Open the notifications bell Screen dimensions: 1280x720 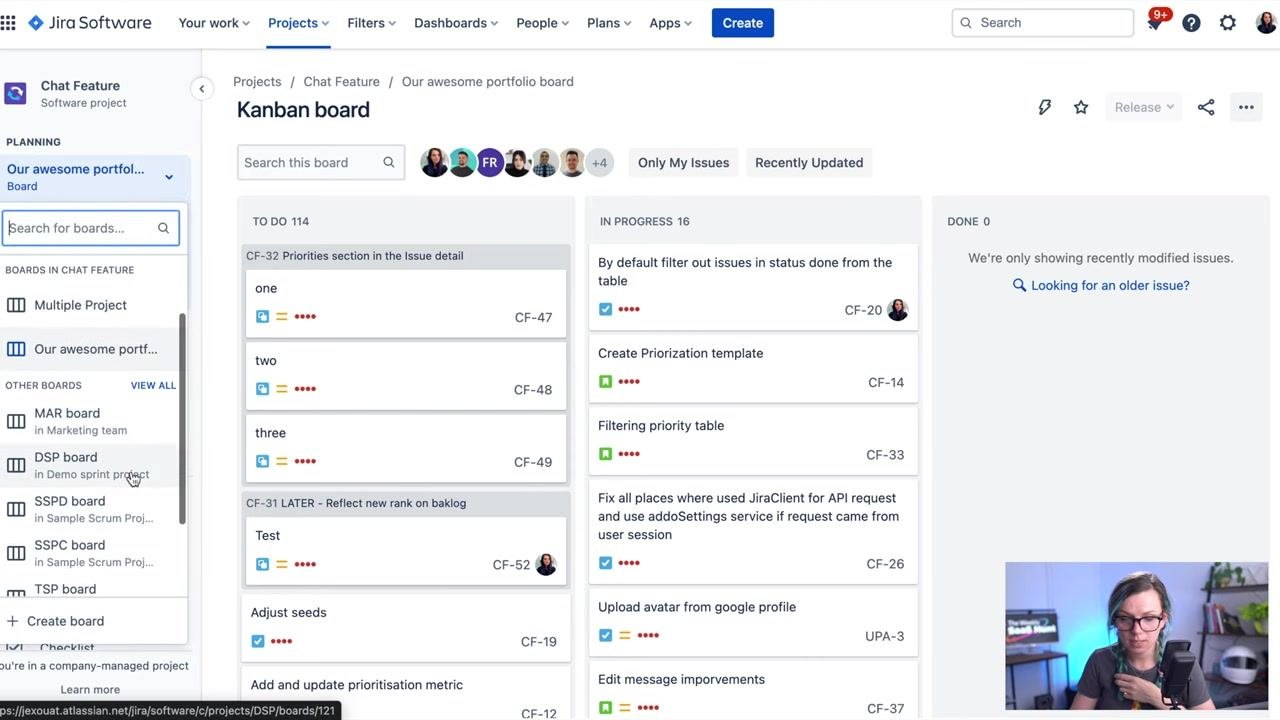click(x=1155, y=23)
